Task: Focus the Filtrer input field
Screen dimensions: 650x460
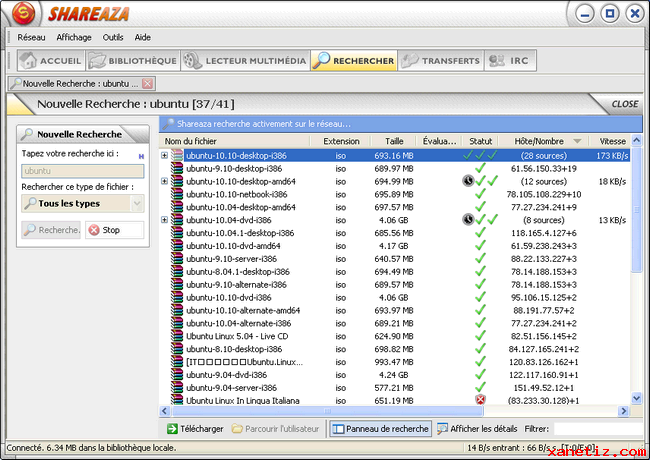Action: (x=599, y=429)
